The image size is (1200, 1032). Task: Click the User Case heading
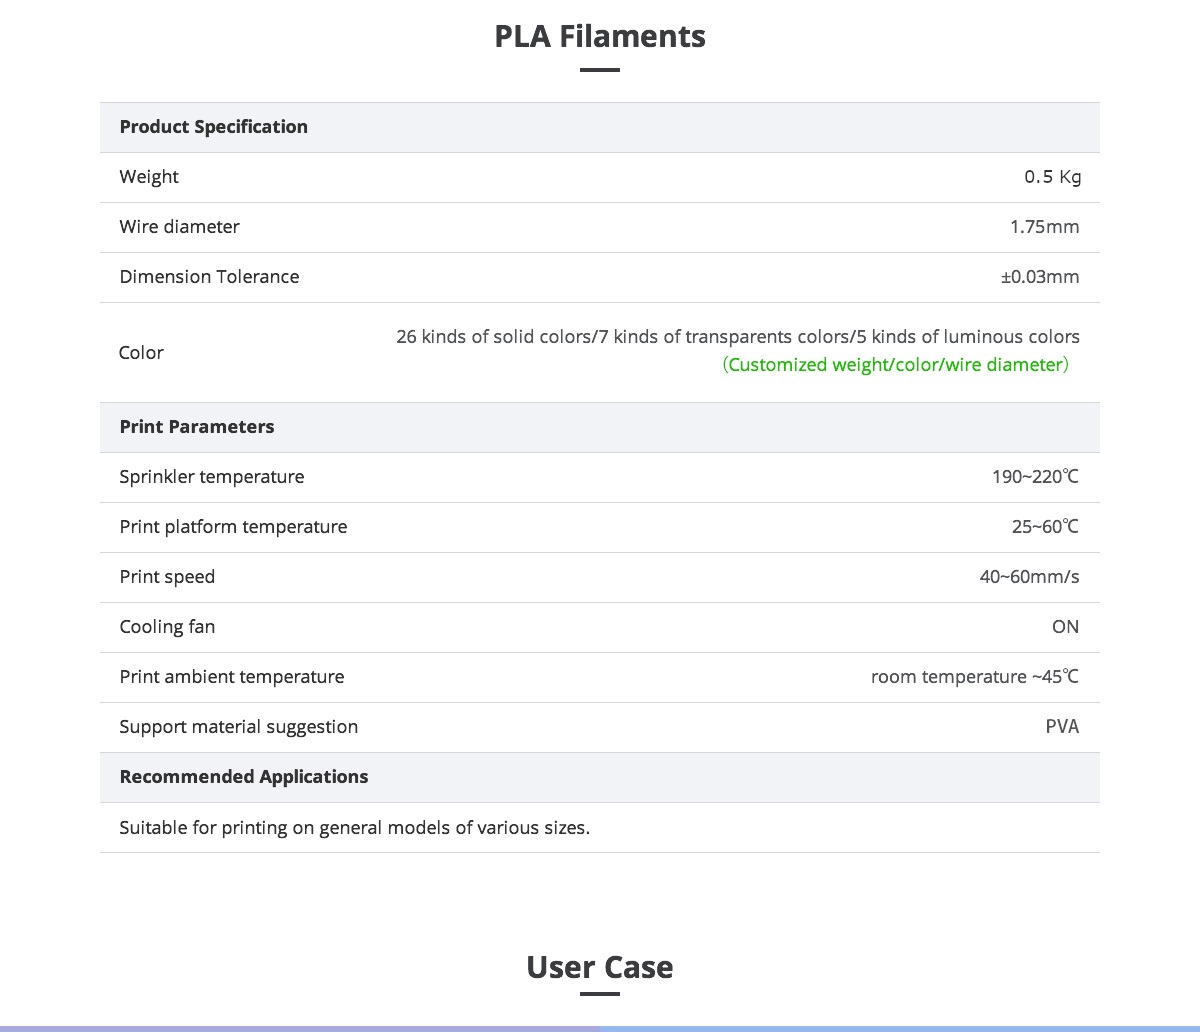click(x=600, y=967)
